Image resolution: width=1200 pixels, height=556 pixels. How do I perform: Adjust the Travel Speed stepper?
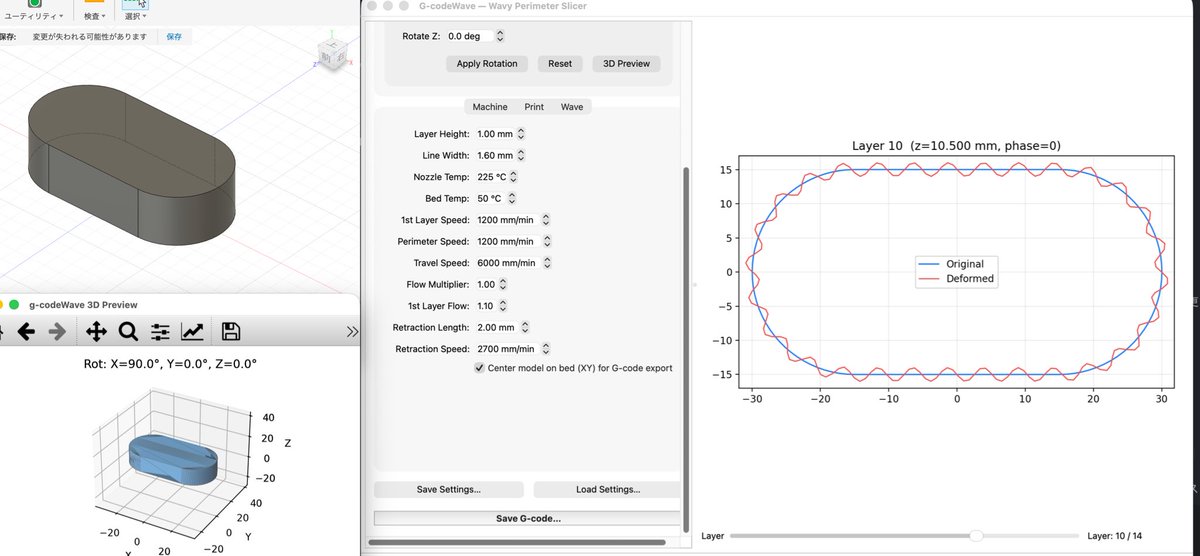[546, 263]
